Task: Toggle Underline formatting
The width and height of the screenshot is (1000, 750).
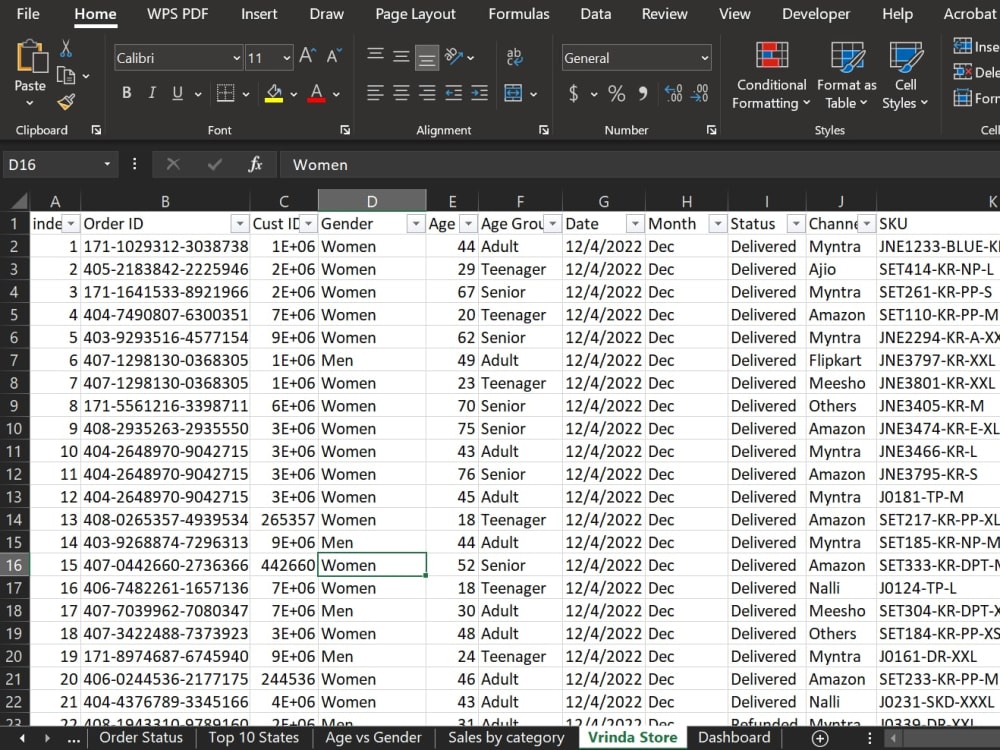Action: 177,93
